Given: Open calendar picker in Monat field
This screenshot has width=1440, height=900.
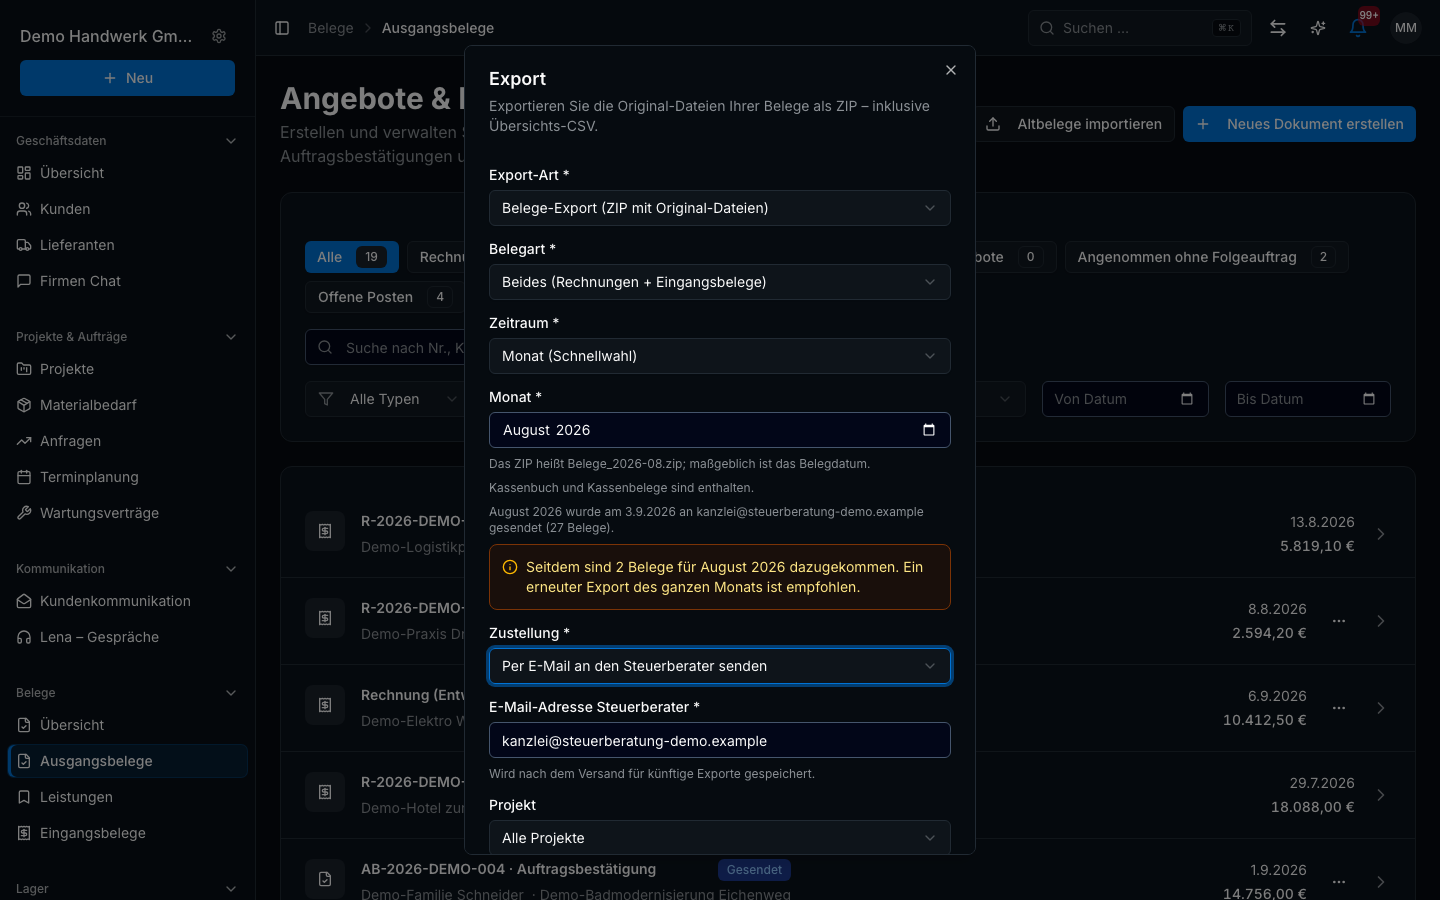Looking at the screenshot, I should 929,430.
